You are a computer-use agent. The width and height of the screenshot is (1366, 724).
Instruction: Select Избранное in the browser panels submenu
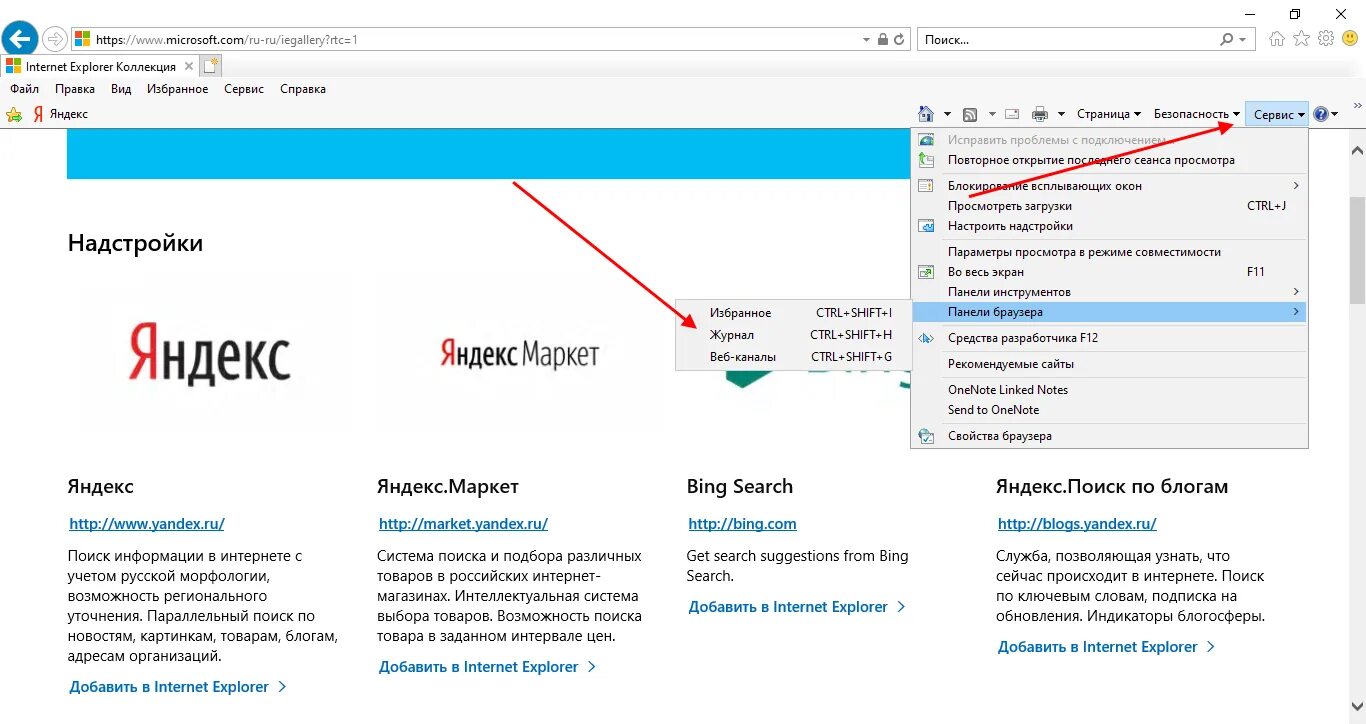pyautogui.click(x=792, y=313)
